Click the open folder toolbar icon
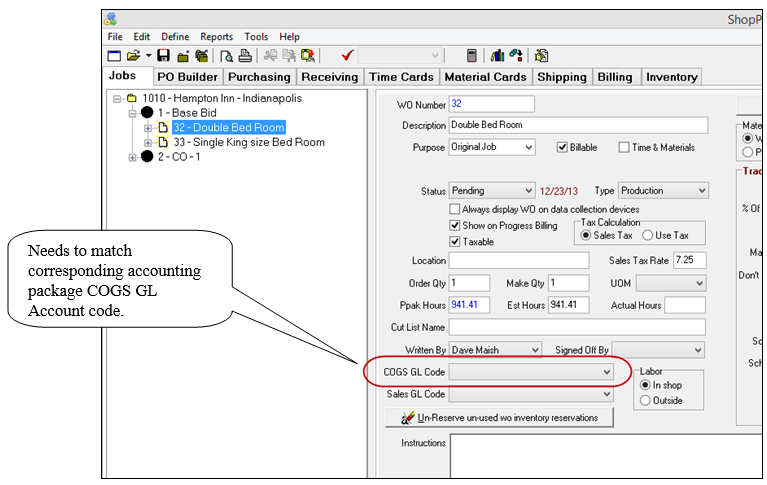 [133, 56]
